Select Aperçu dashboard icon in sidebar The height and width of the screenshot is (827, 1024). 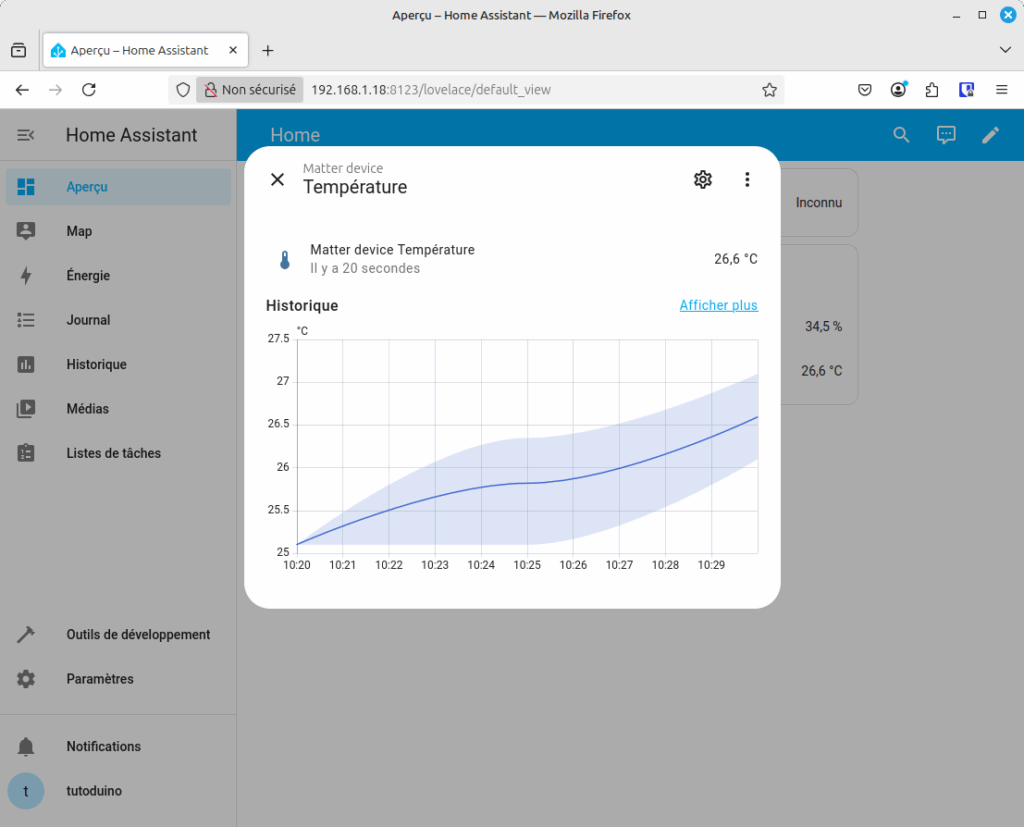(x=25, y=187)
